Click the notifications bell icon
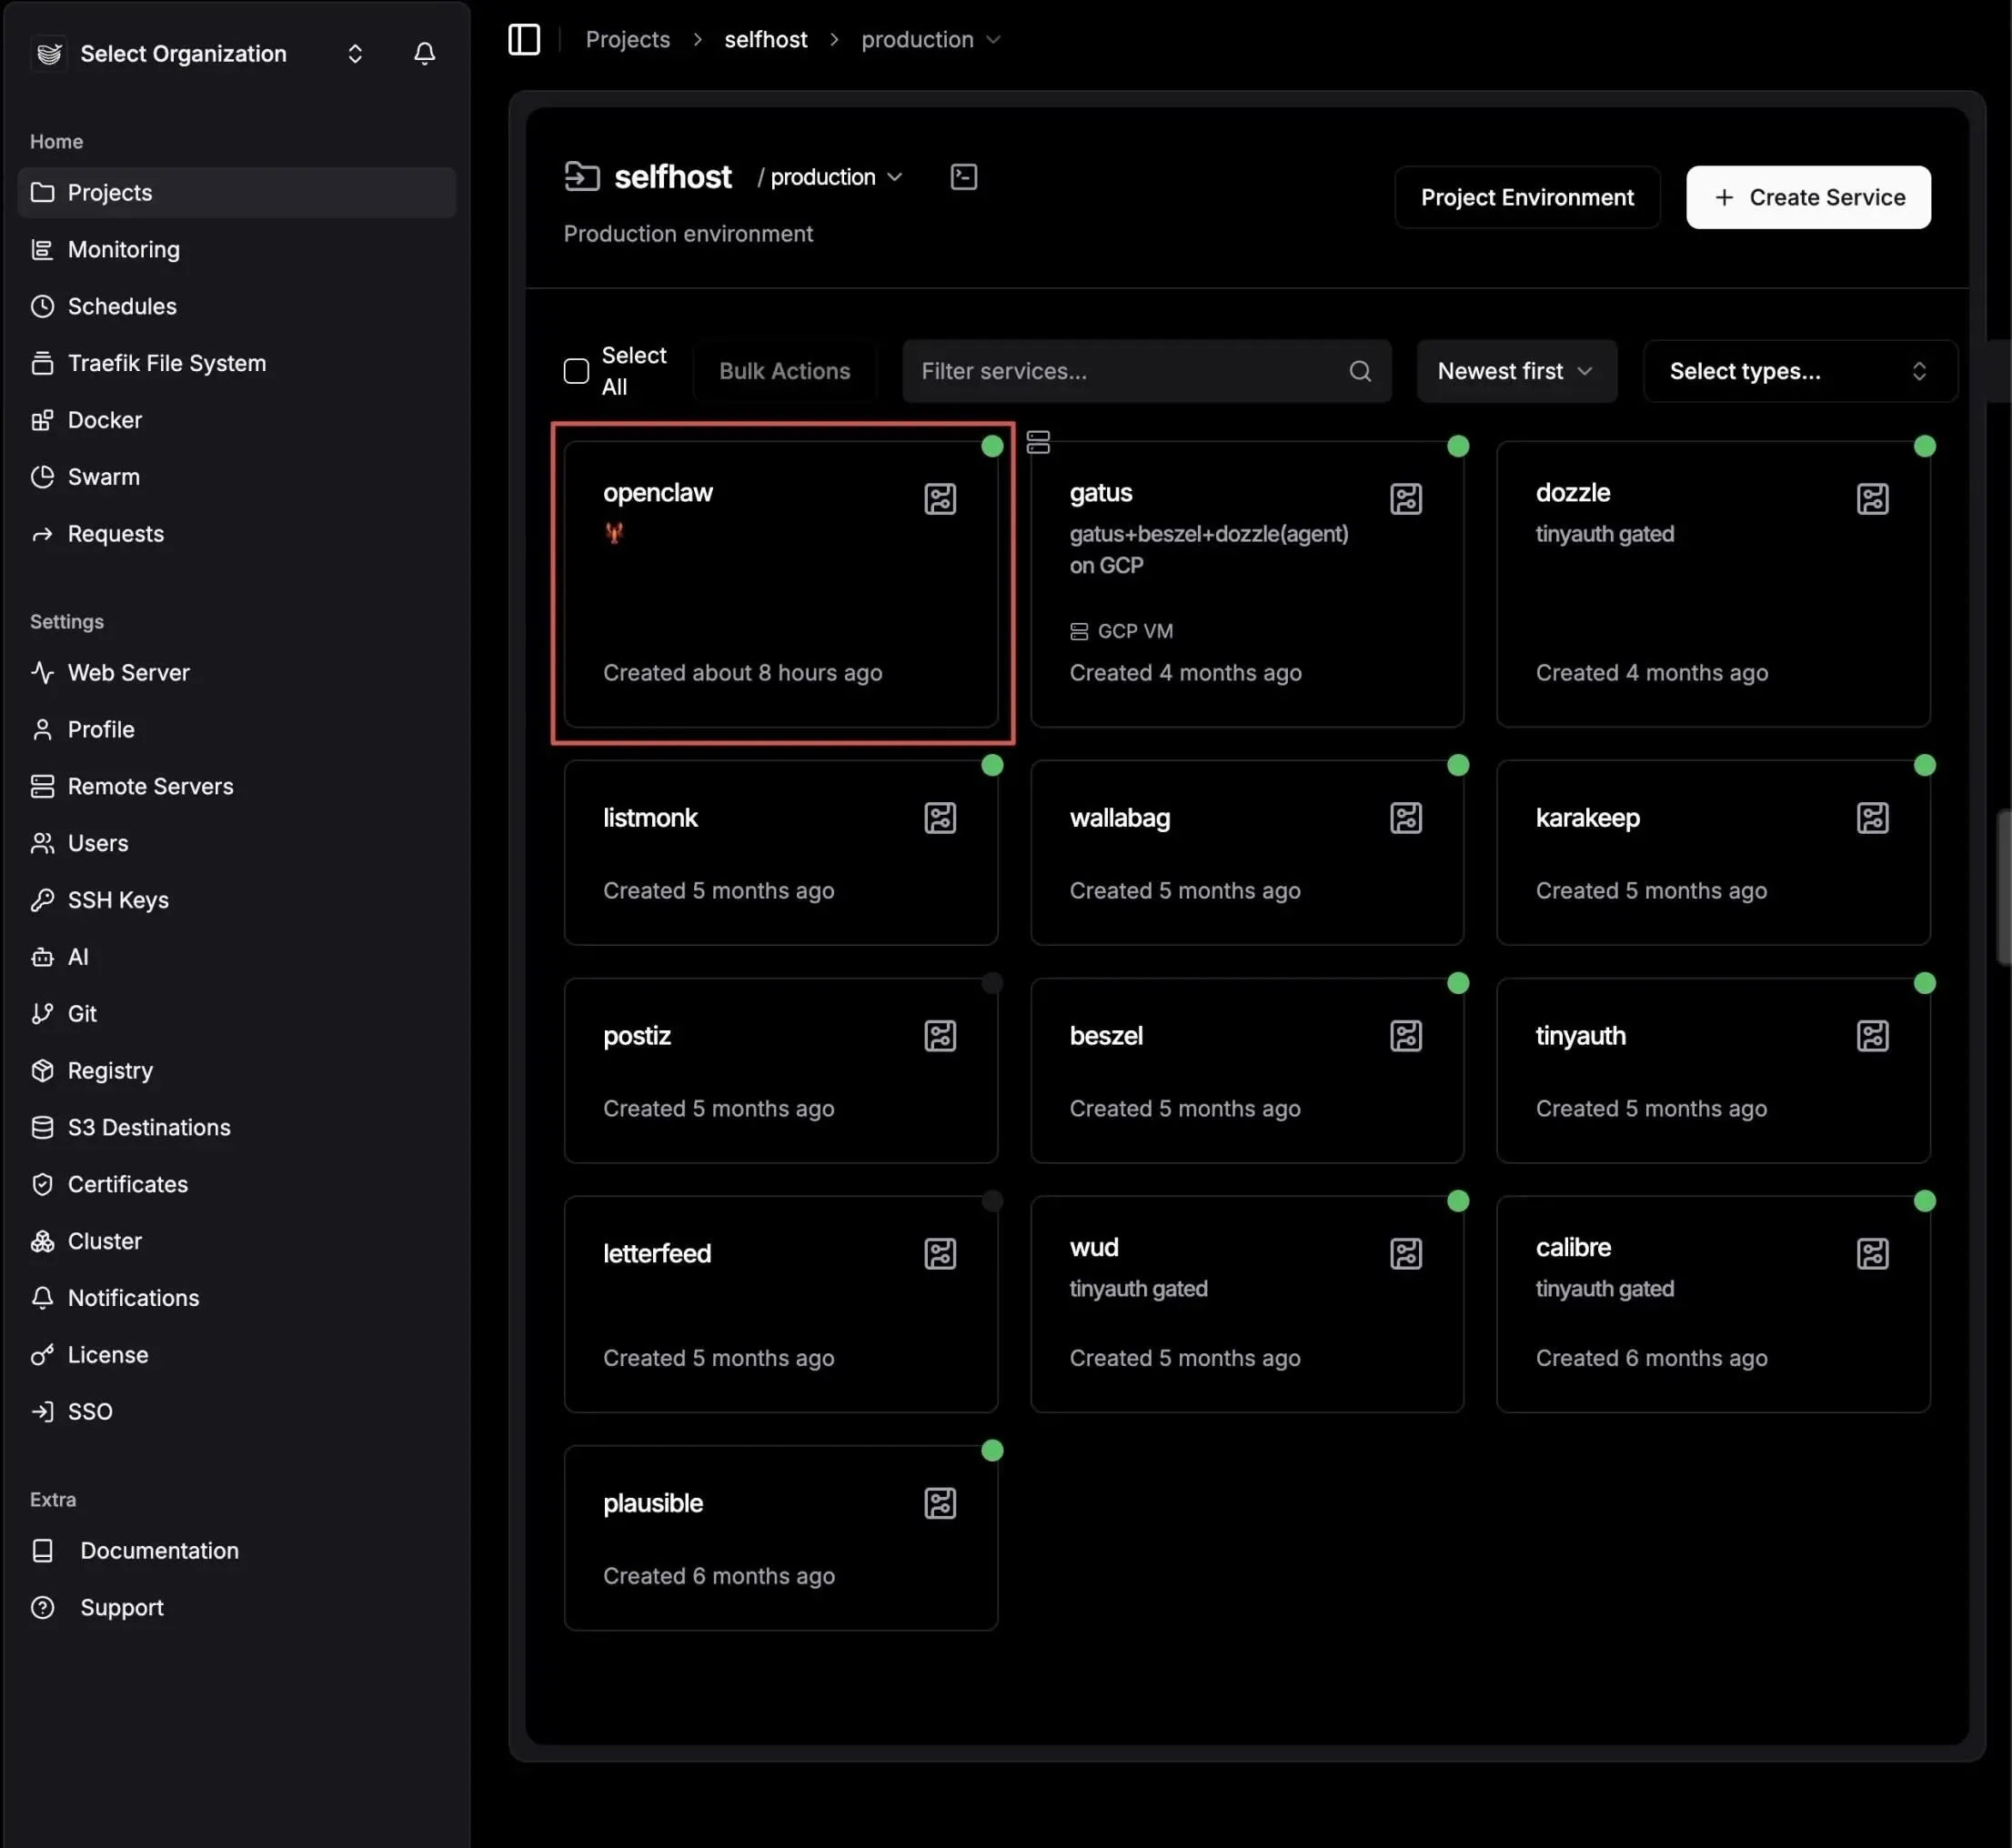2012x1848 pixels. [424, 53]
